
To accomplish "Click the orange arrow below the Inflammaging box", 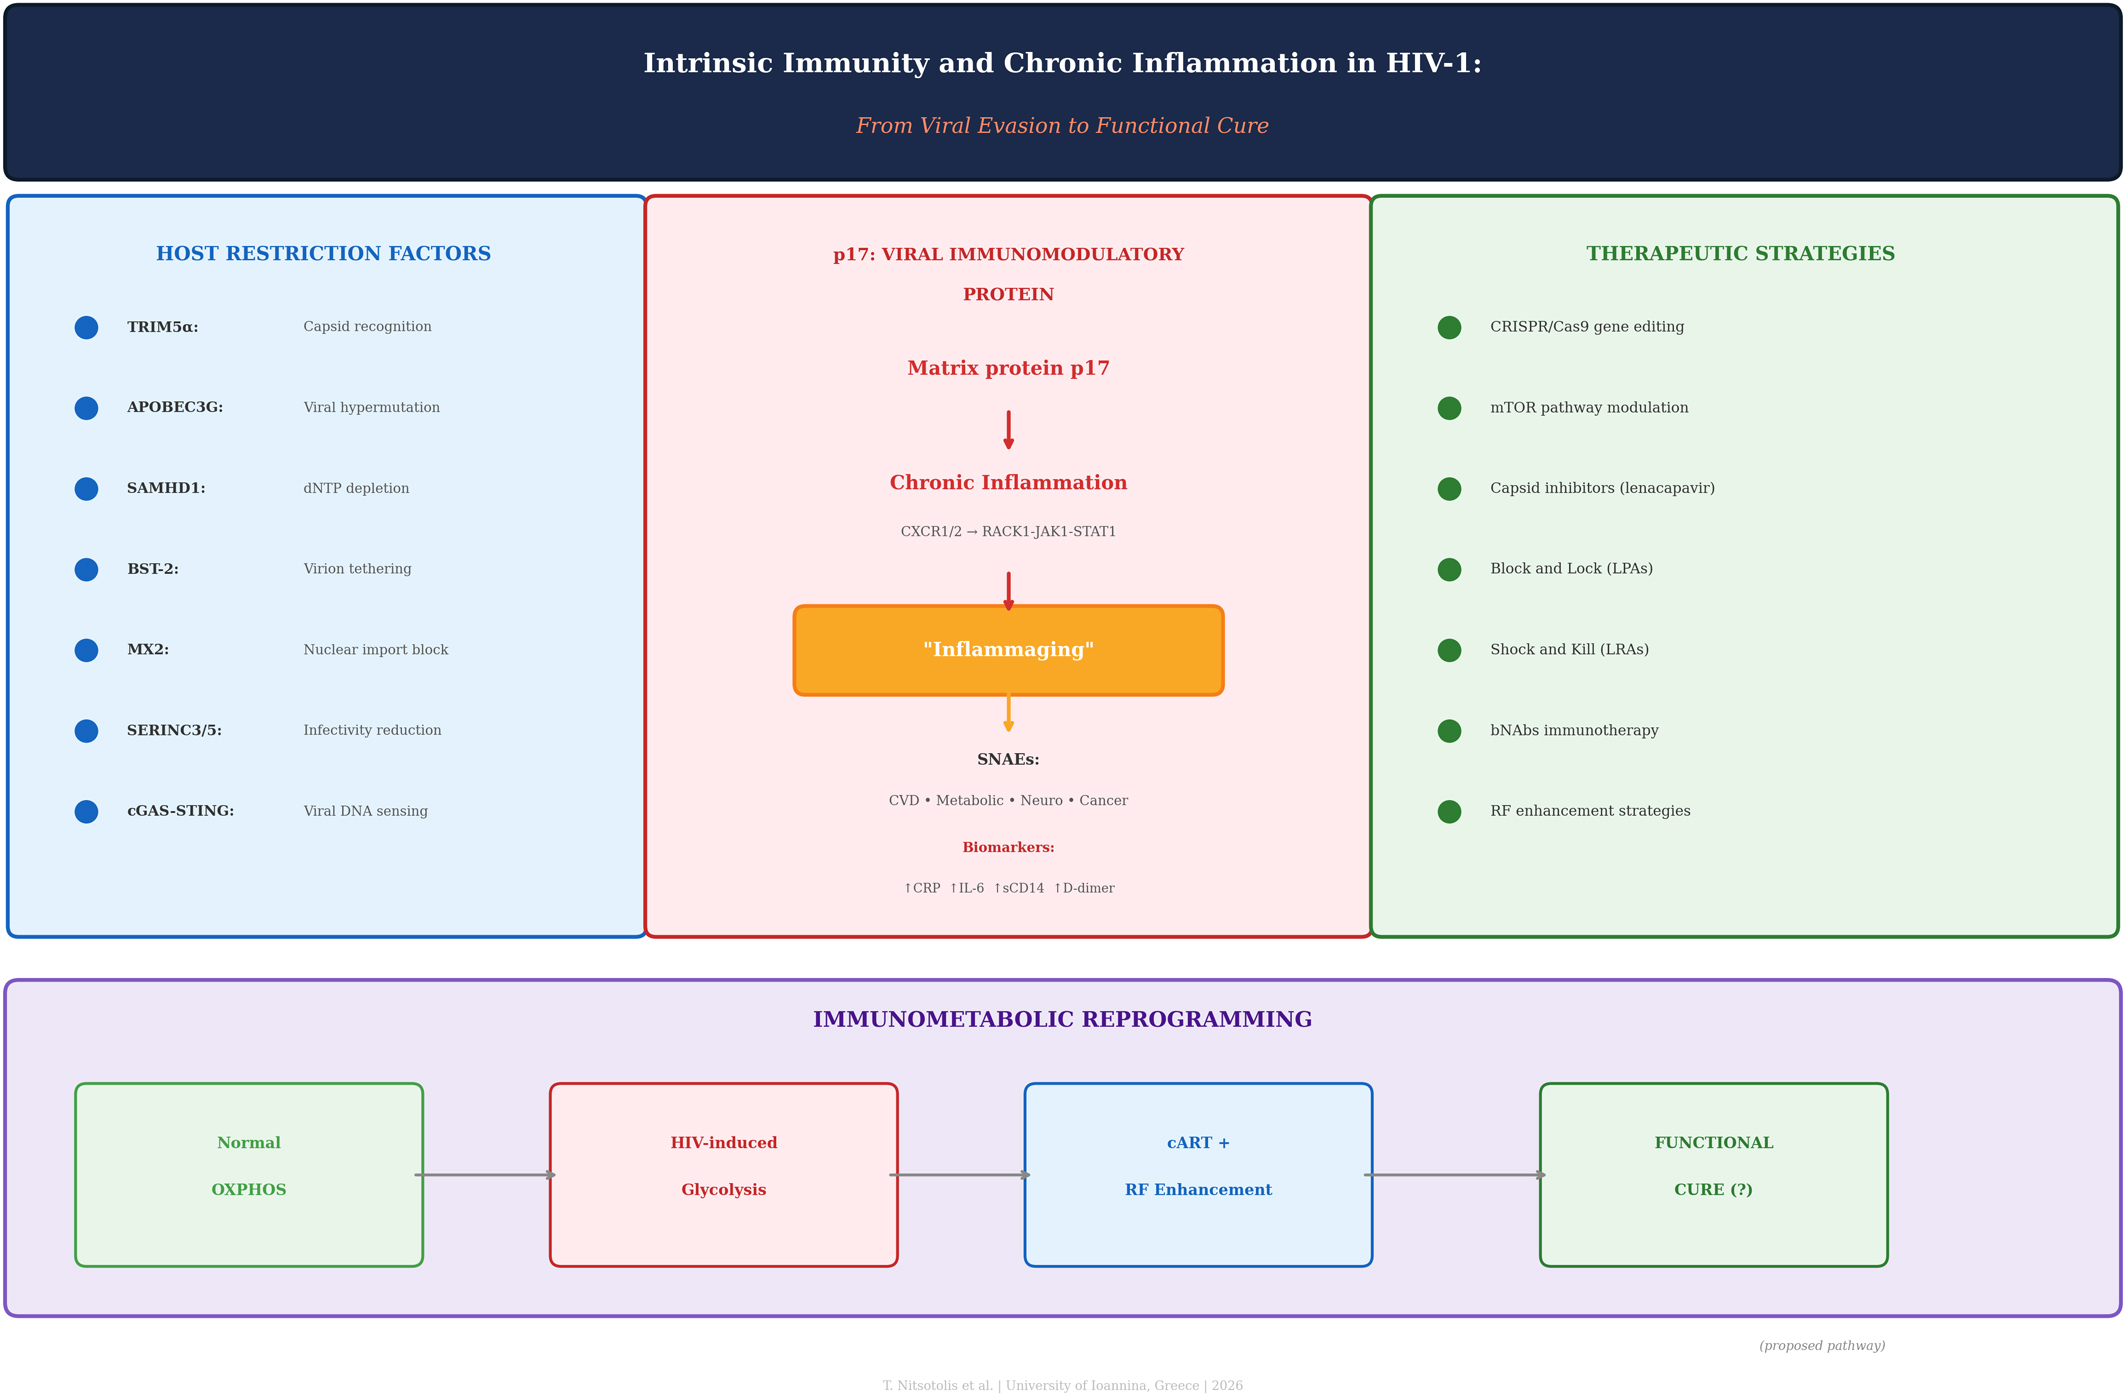I will pos(1008,713).
